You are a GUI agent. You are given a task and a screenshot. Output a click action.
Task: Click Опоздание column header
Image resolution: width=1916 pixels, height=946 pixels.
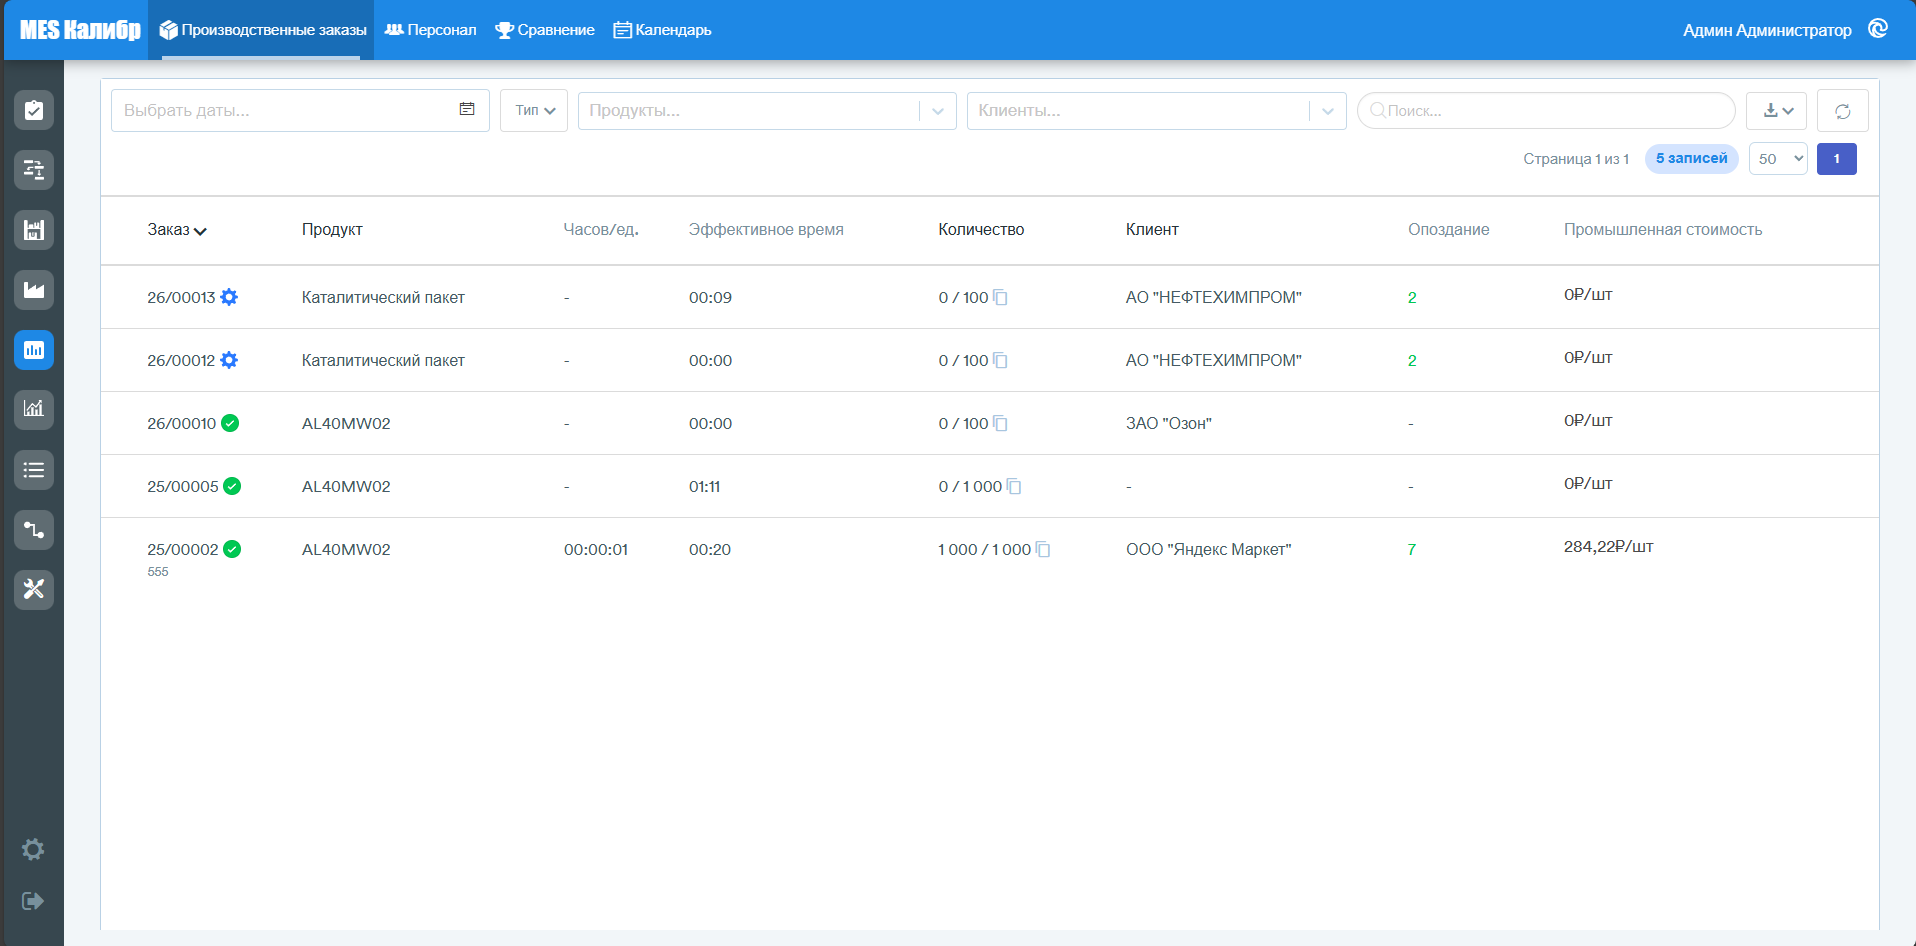1449,230
